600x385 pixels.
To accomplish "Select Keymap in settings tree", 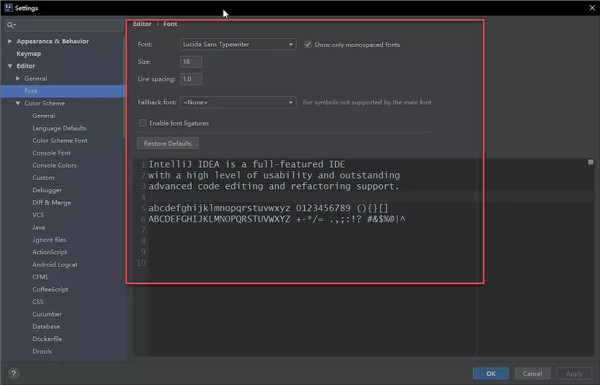I will click(x=29, y=54).
